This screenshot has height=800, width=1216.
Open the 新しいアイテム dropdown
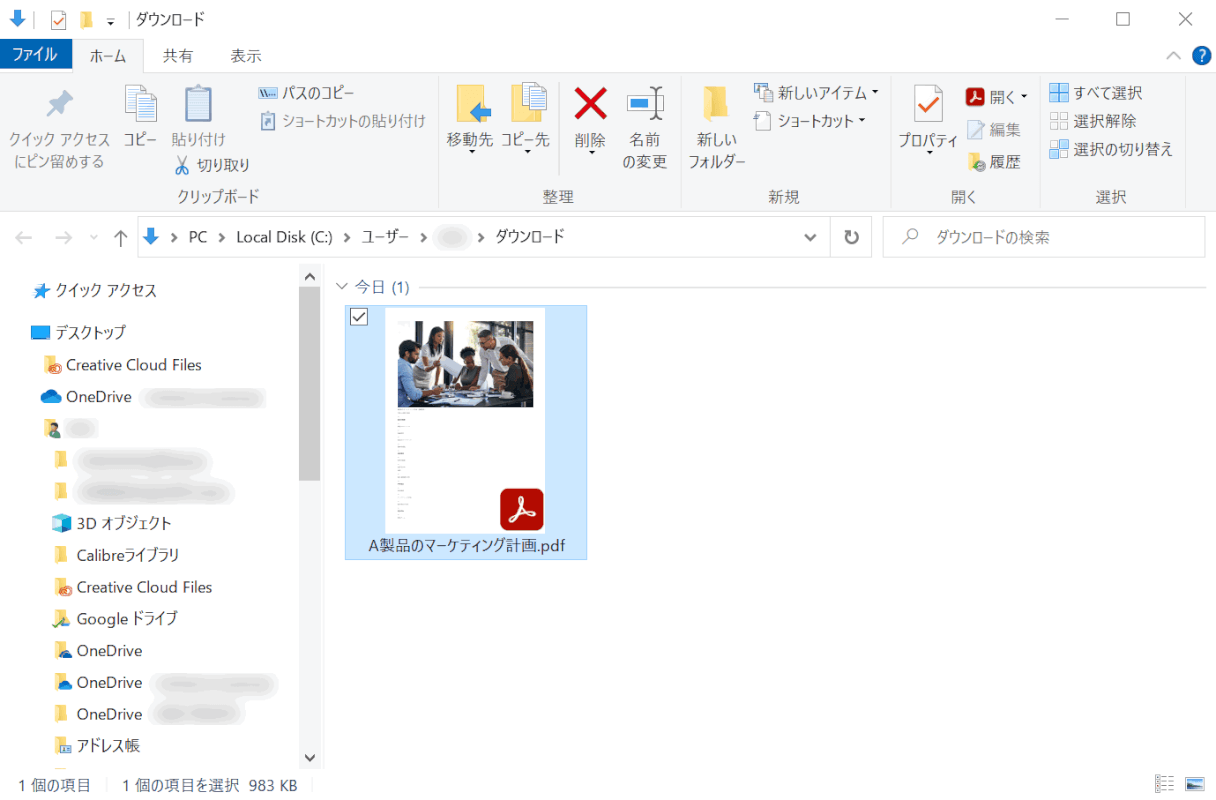pyautogui.click(x=816, y=93)
